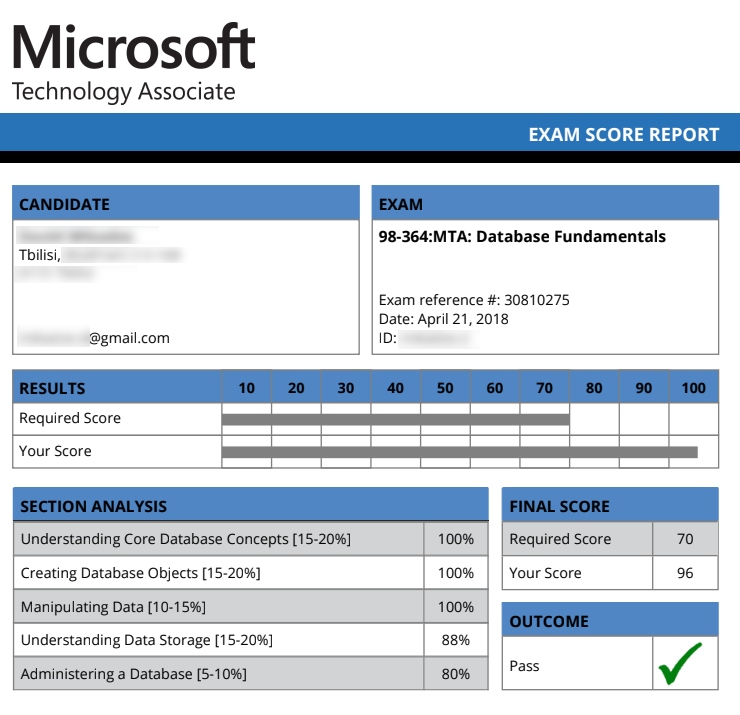Click the Required Score progress bar

click(x=395, y=420)
